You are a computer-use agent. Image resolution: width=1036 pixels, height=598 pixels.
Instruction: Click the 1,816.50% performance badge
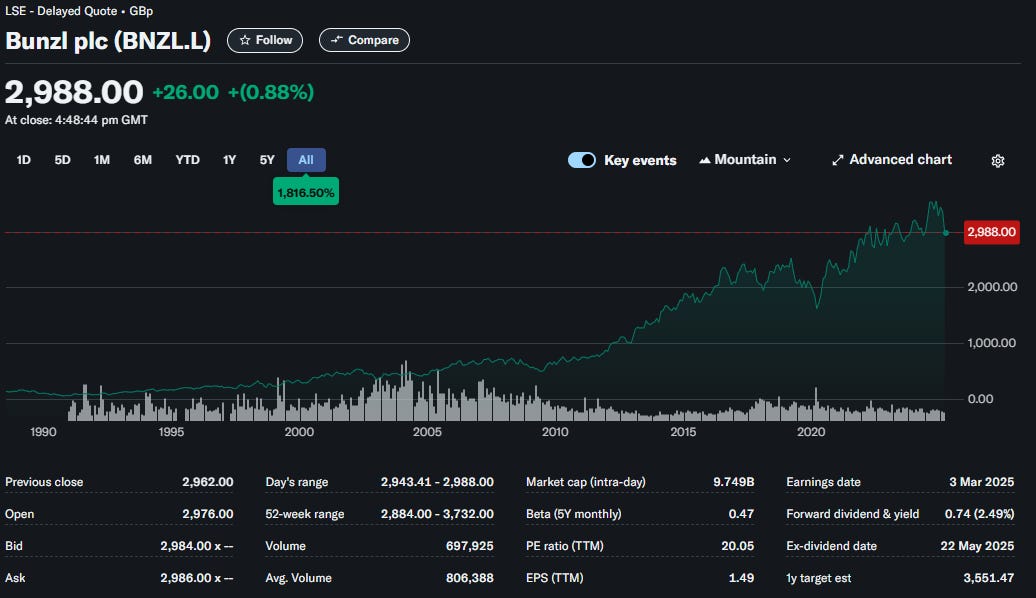pyautogui.click(x=306, y=192)
